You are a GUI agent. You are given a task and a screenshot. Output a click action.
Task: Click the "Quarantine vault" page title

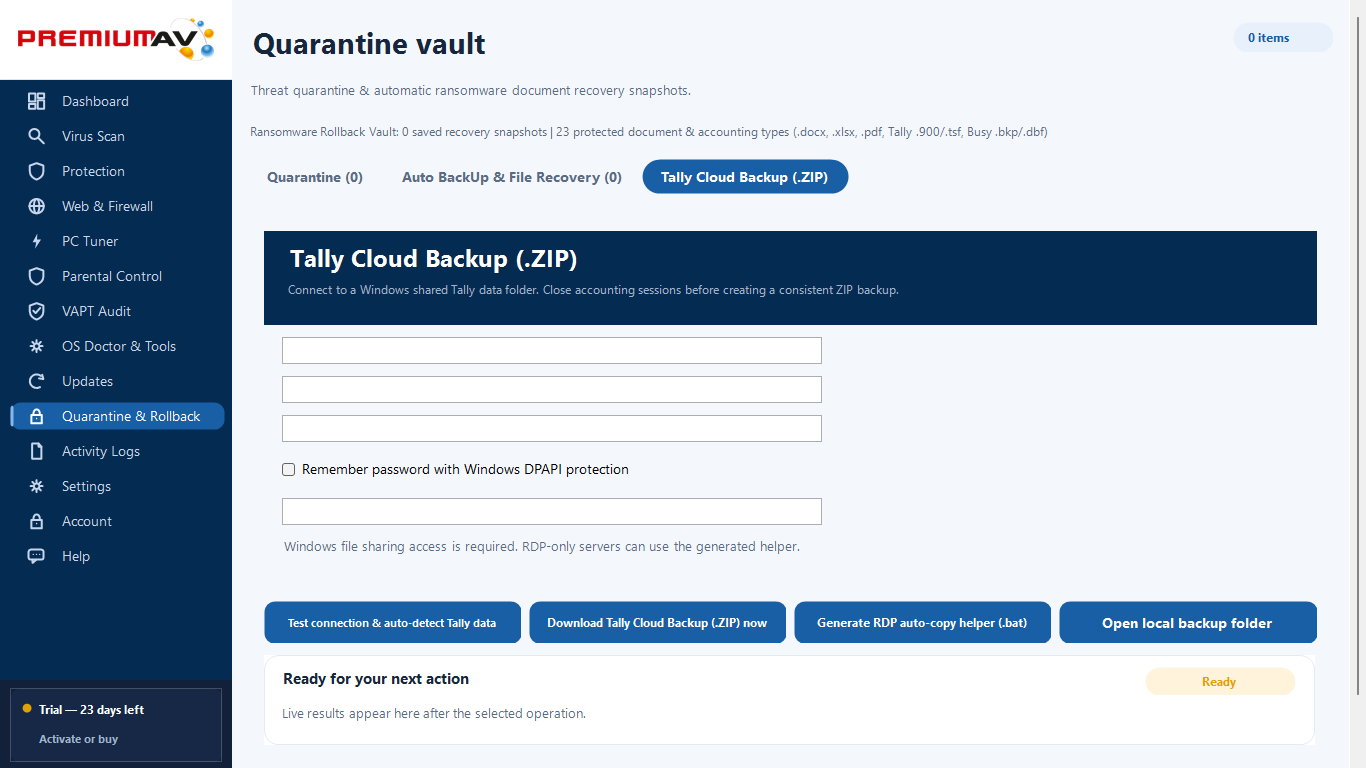[369, 44]
